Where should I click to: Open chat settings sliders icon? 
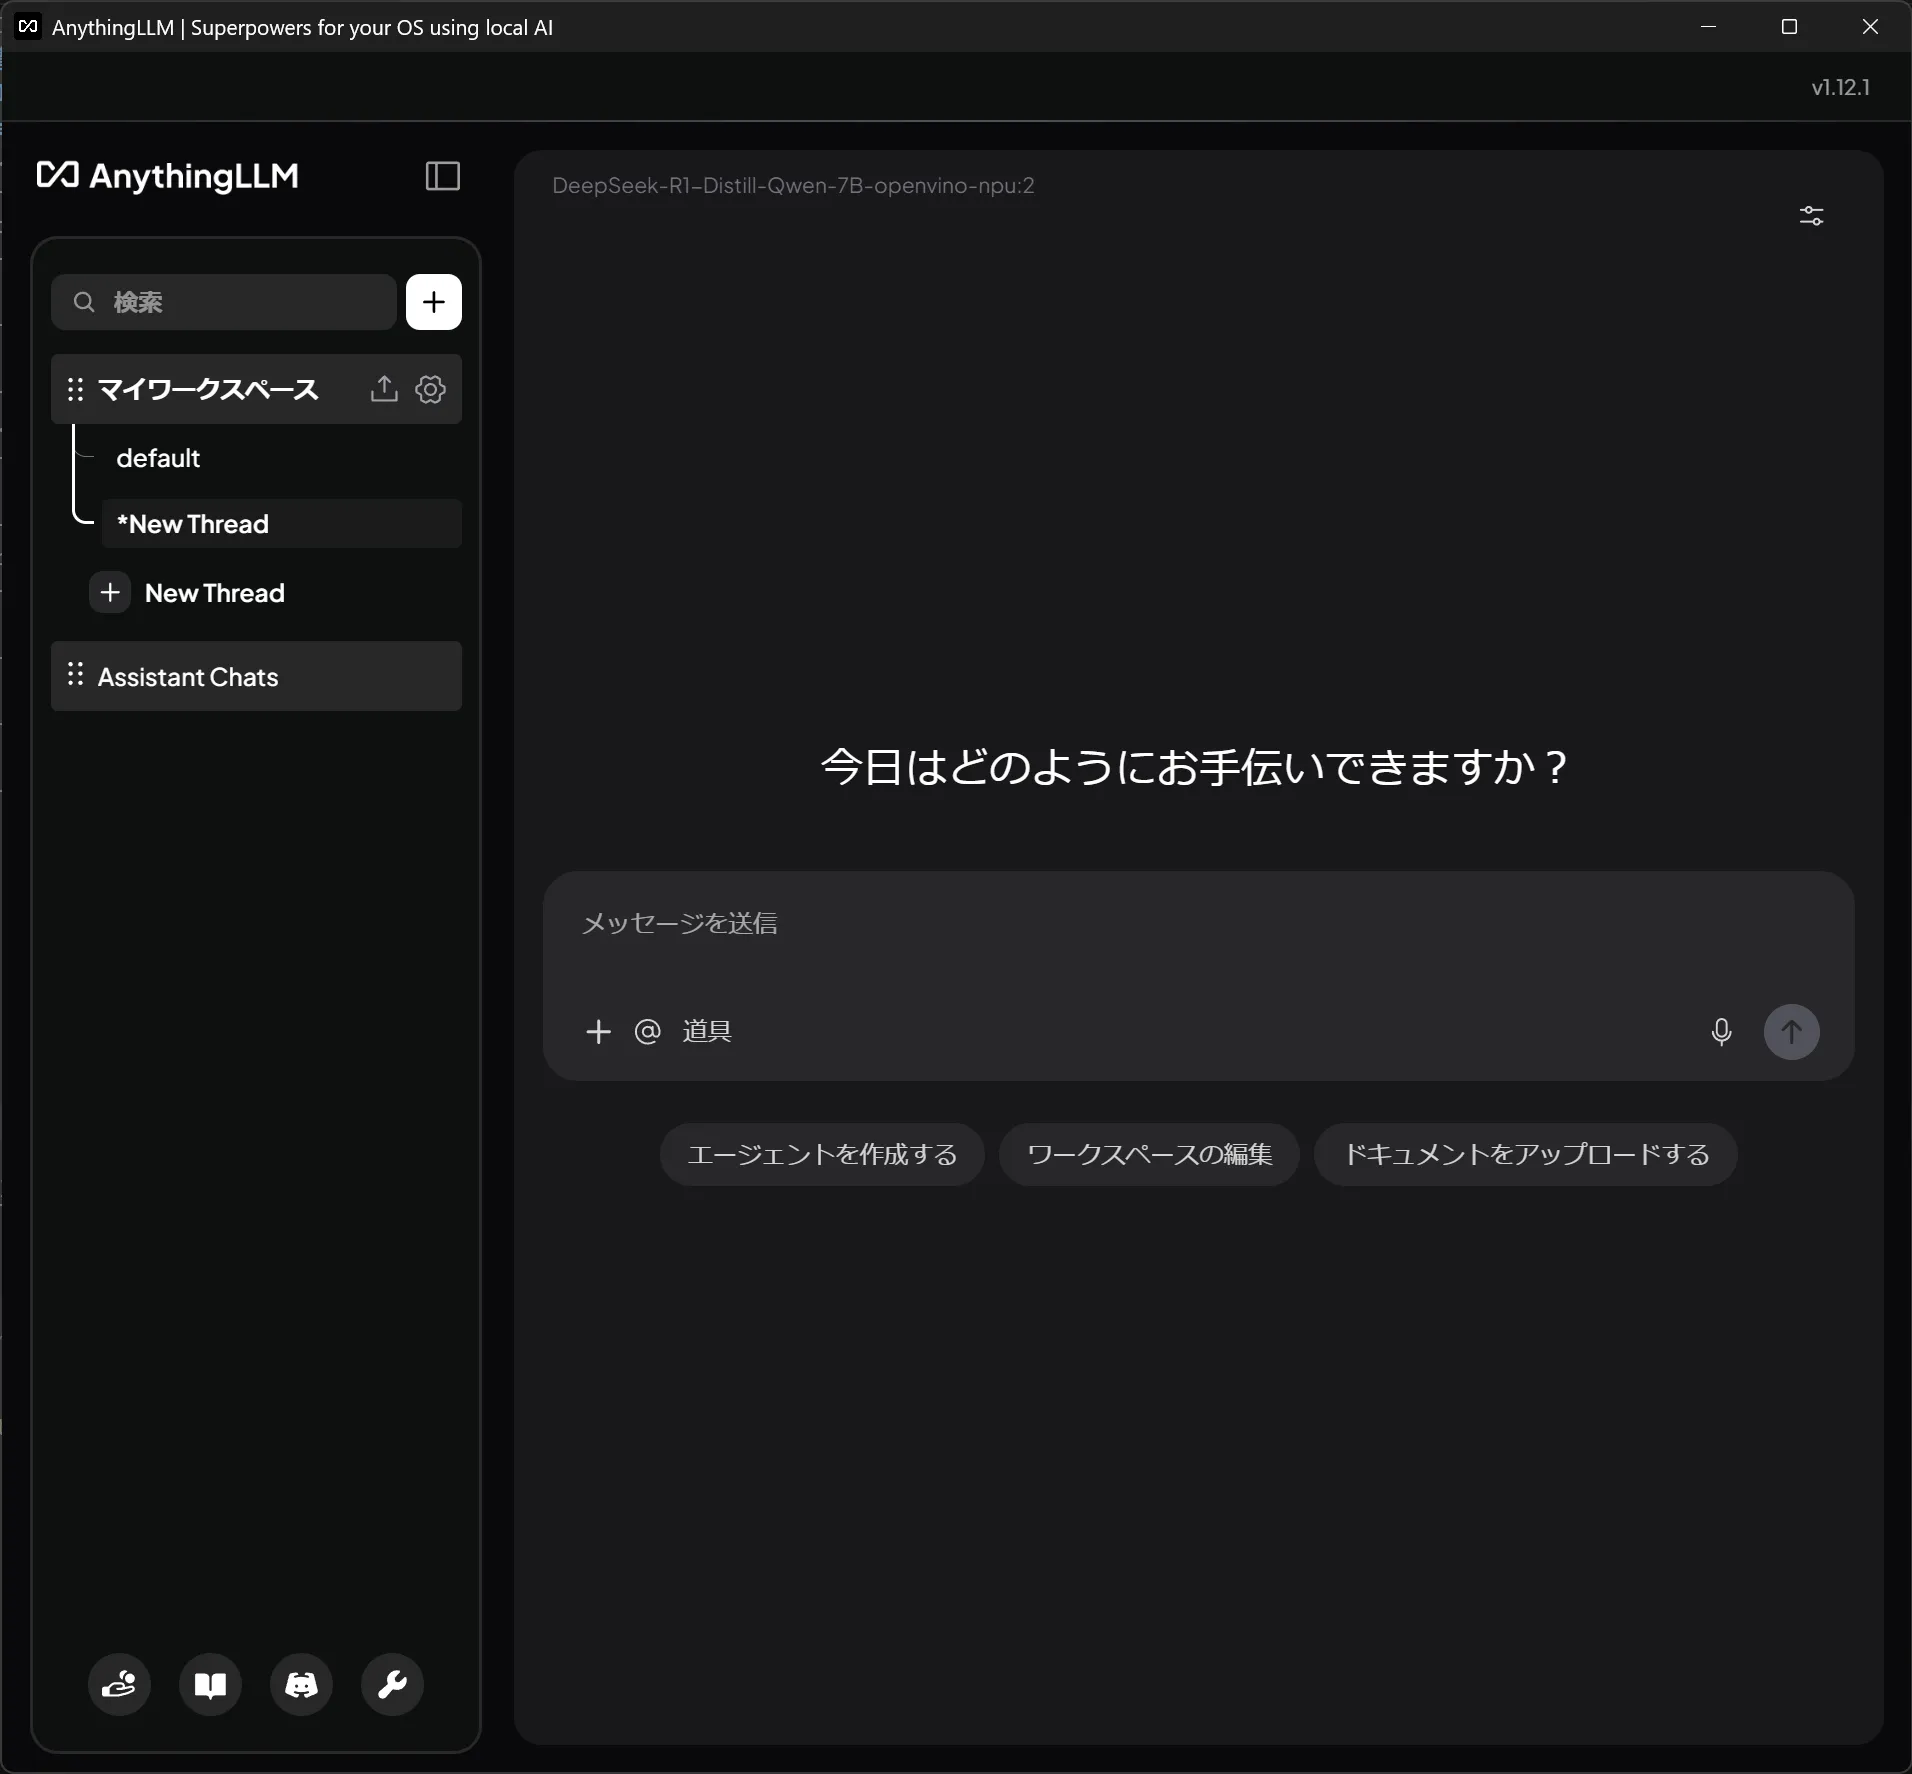click(1811, 216)
